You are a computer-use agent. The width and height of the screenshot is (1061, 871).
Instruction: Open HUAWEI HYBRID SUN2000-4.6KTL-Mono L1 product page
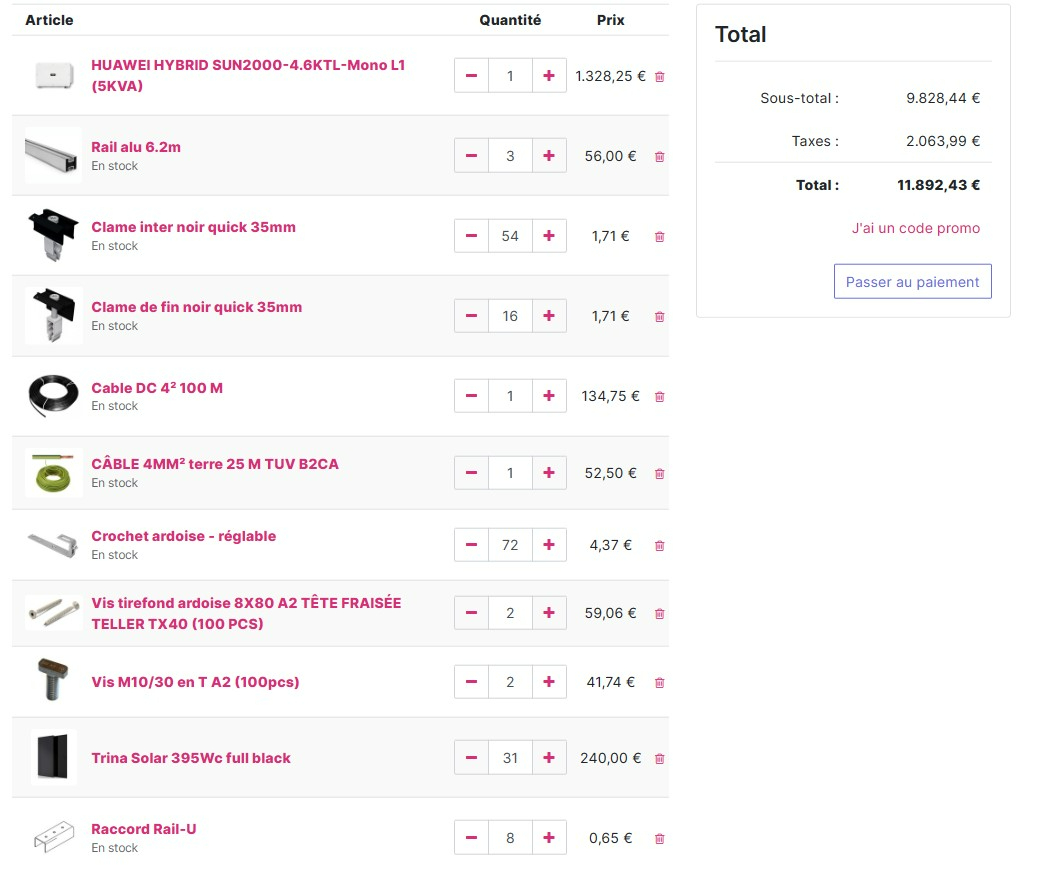(248, 76)
